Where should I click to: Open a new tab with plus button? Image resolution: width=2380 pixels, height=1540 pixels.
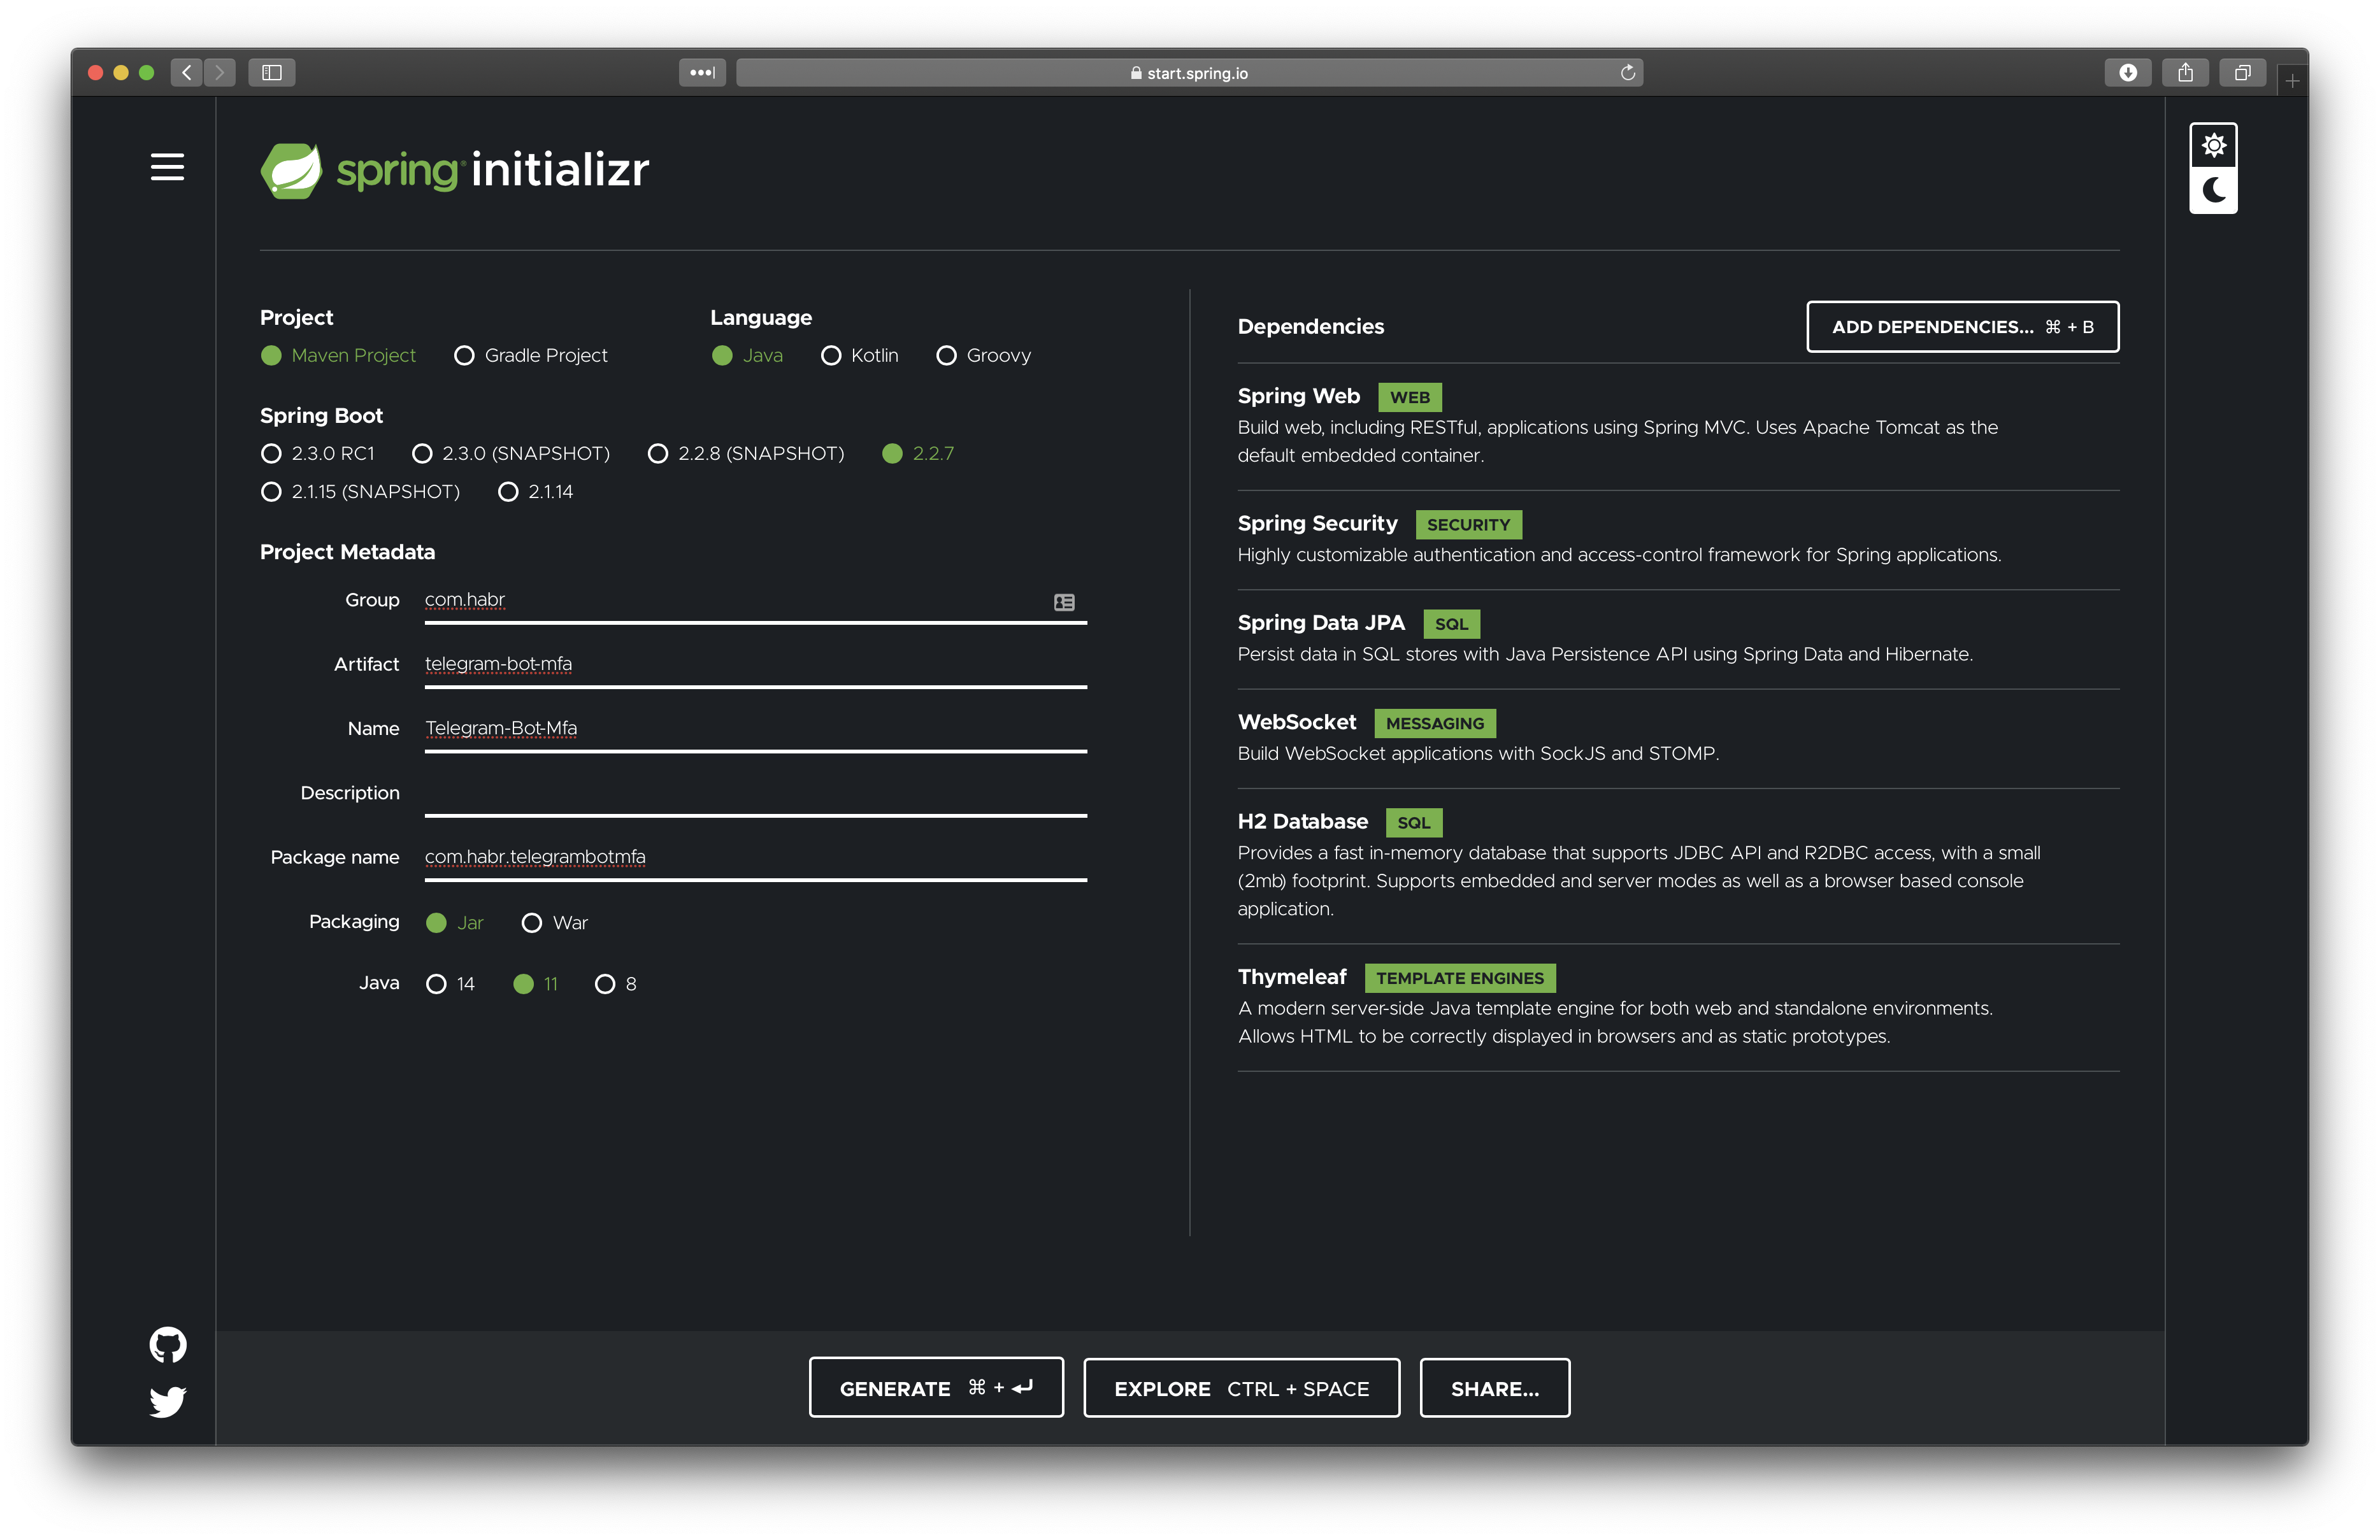[x=2292, y=80]
